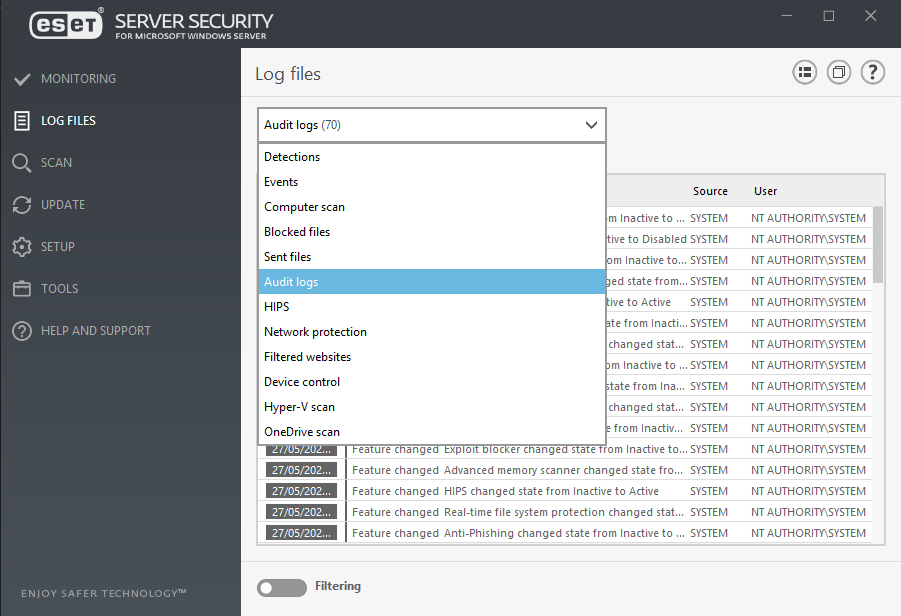
Task: Click the Setup gear icon
Action: [22, 247]
